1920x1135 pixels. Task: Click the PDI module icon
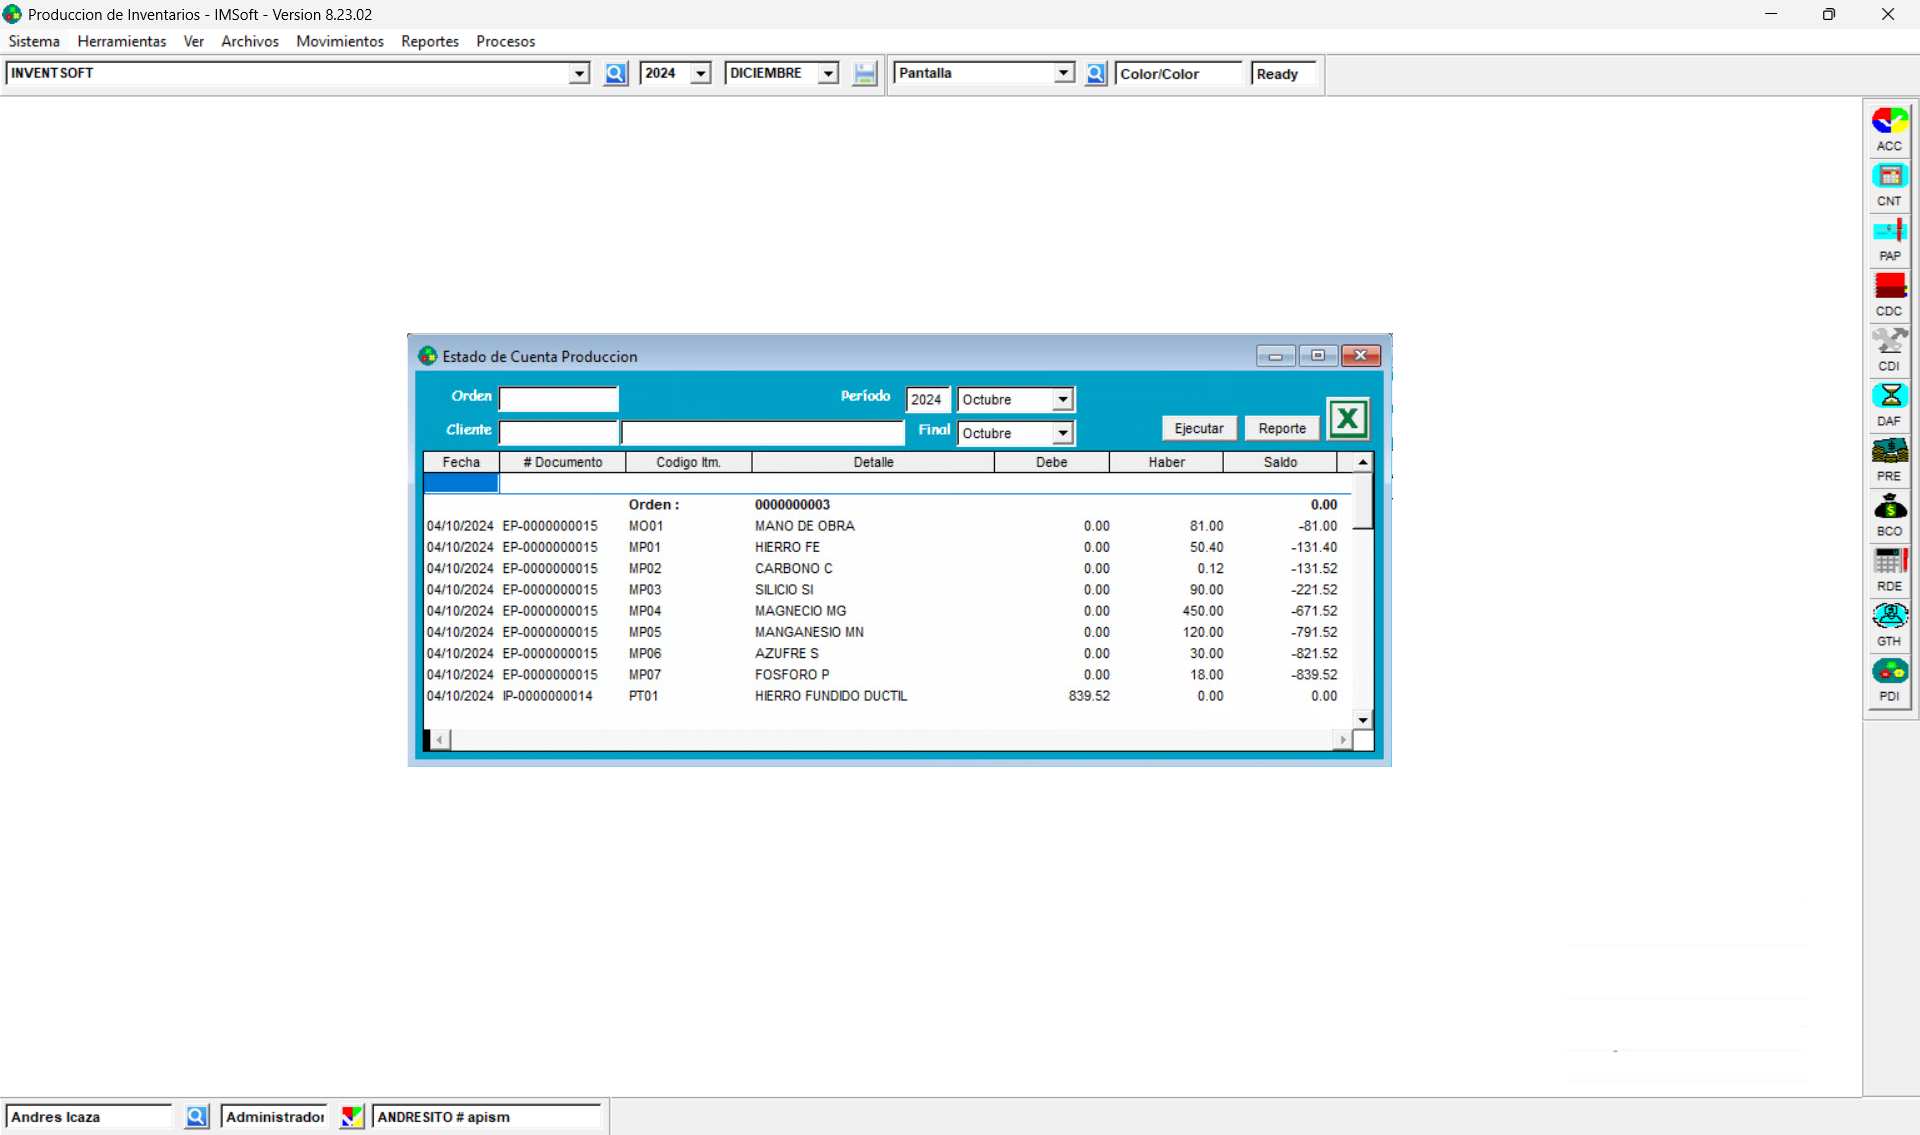coord(1889,673)
